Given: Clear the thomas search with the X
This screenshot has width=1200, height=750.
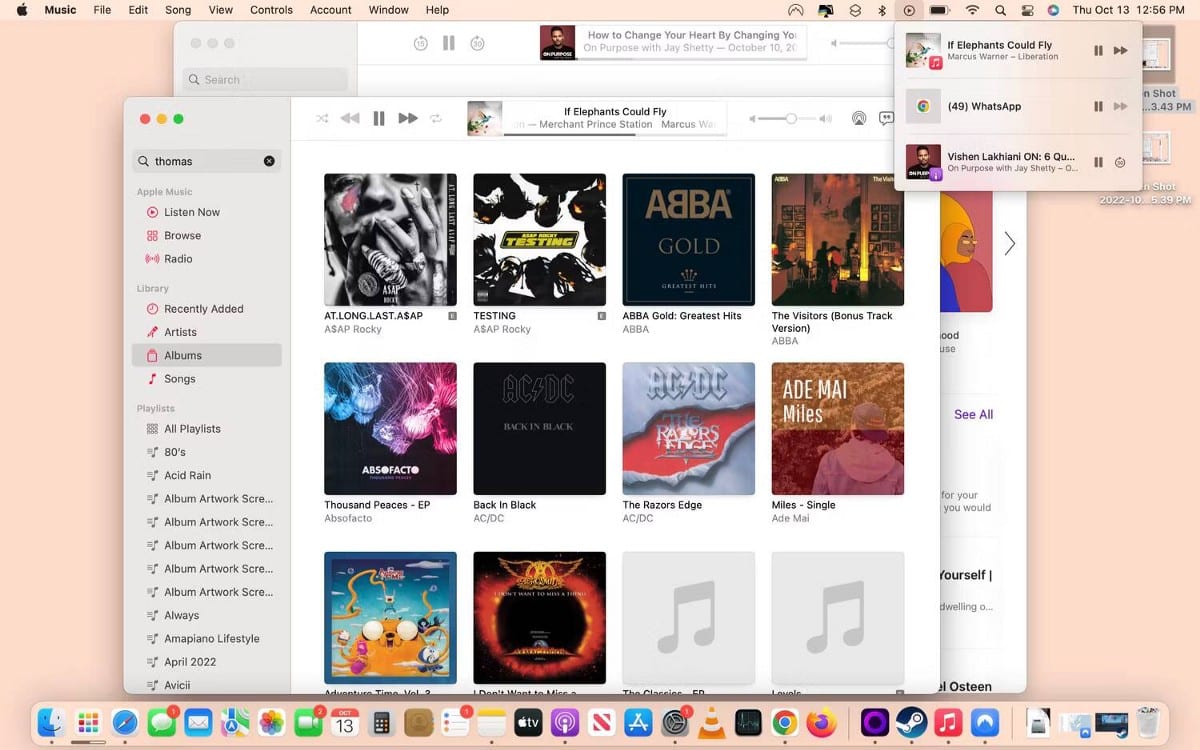Looking at the screenshot, I should tap(268, 160).
